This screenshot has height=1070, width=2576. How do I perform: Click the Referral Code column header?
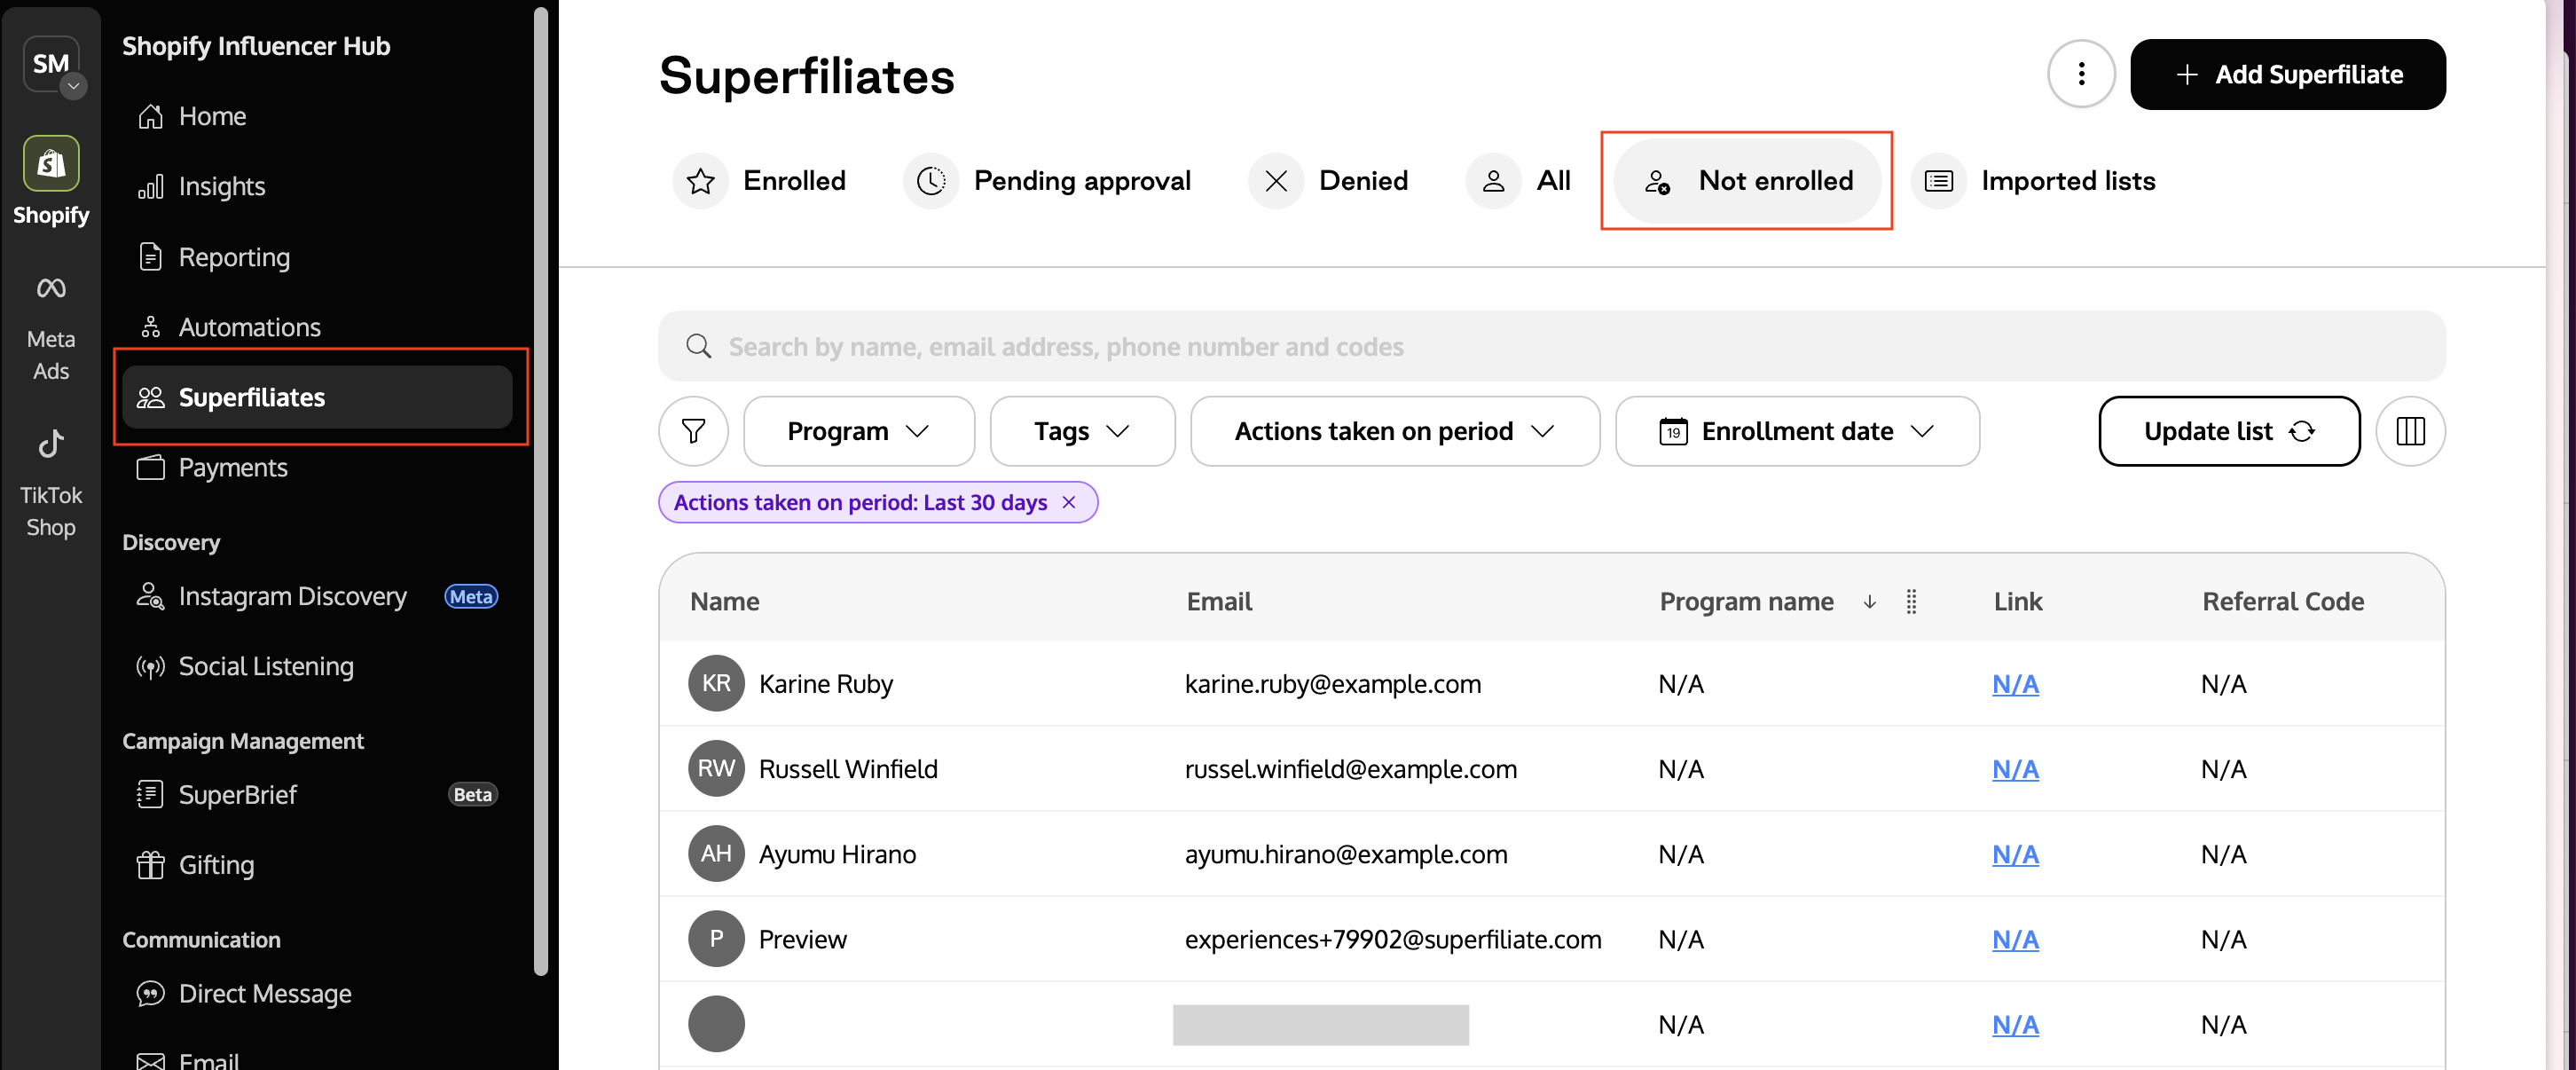pyautogui.click(x=2283, y=601)
